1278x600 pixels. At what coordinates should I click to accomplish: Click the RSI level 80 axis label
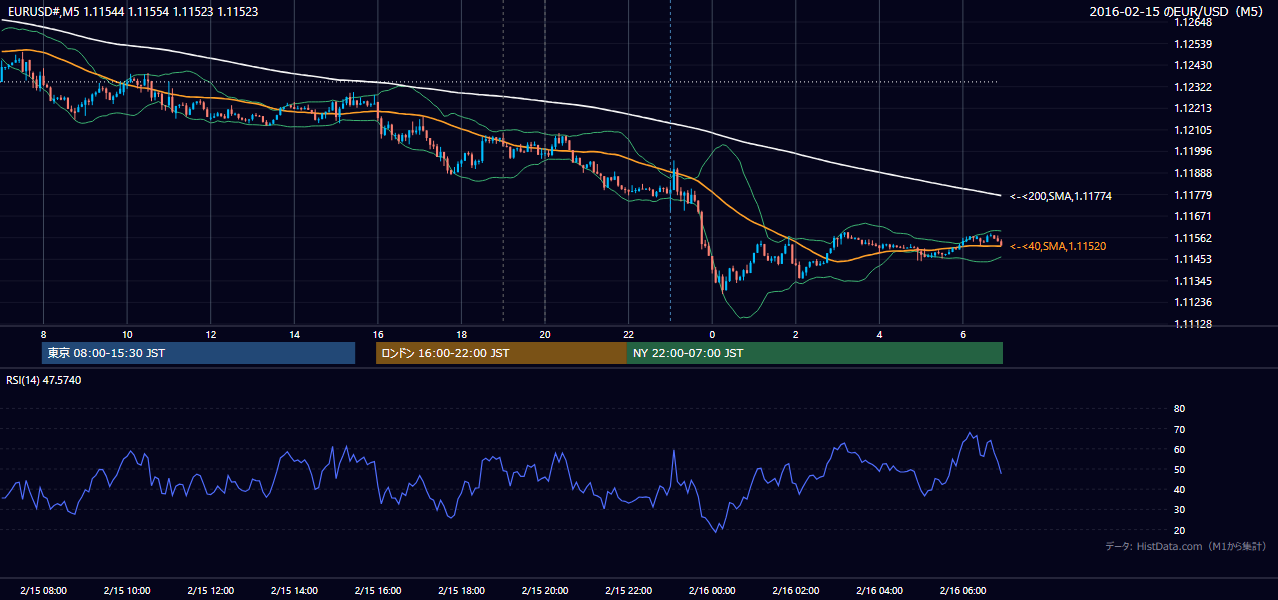[x=1179, y=409]
